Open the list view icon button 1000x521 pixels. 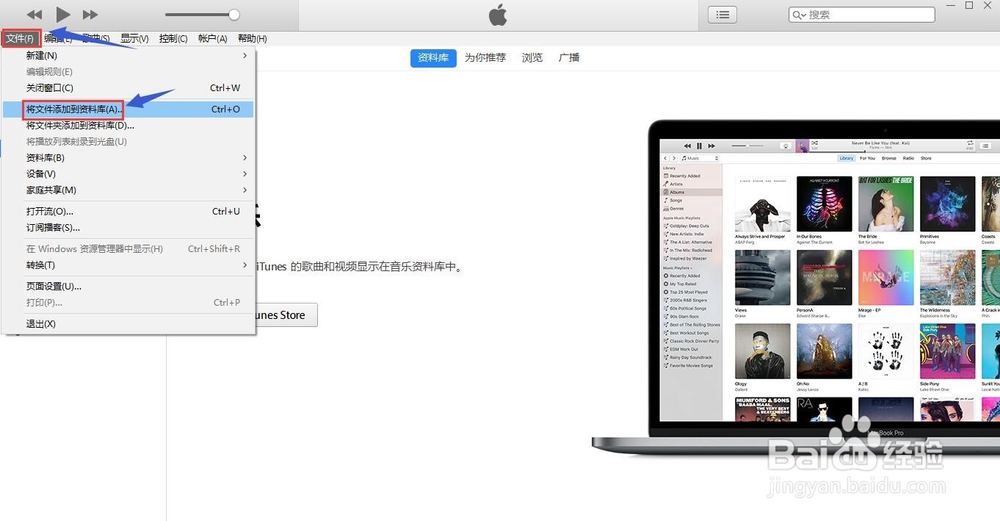click(723, 14)
